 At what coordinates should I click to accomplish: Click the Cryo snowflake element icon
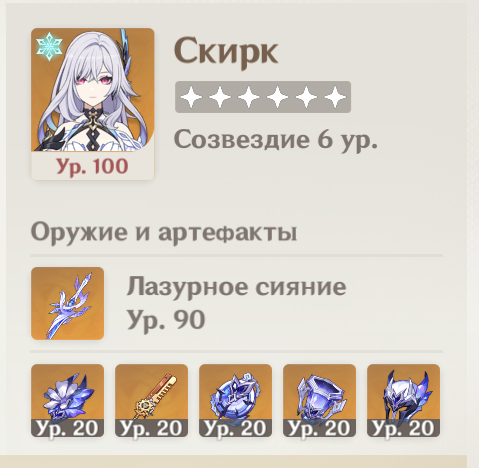click(x=49, y=46)
